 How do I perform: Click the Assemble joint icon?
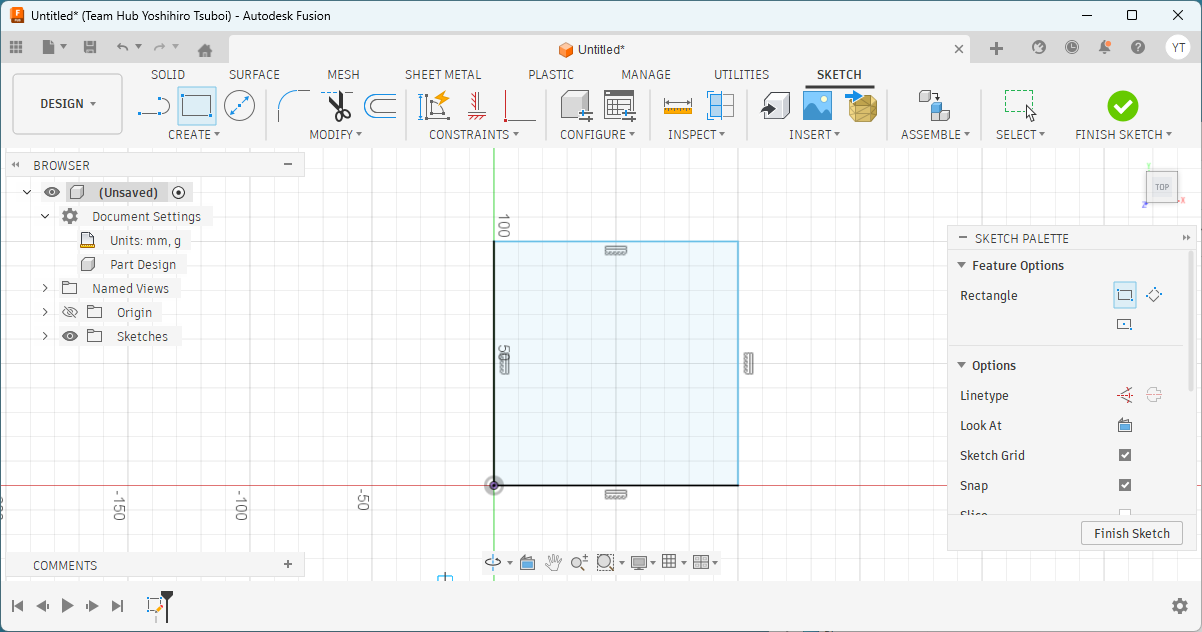pos(933,105)
